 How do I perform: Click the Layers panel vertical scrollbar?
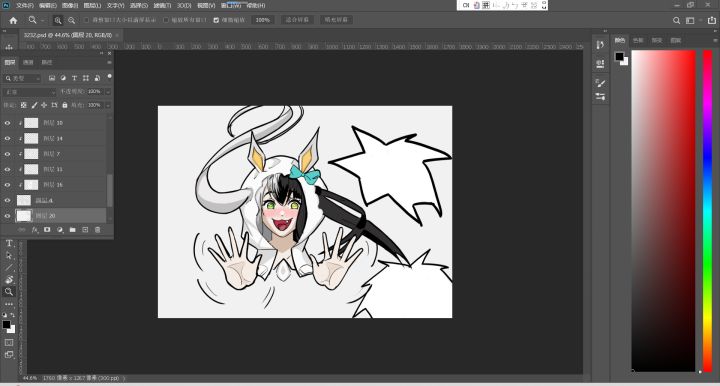point(110,190)
